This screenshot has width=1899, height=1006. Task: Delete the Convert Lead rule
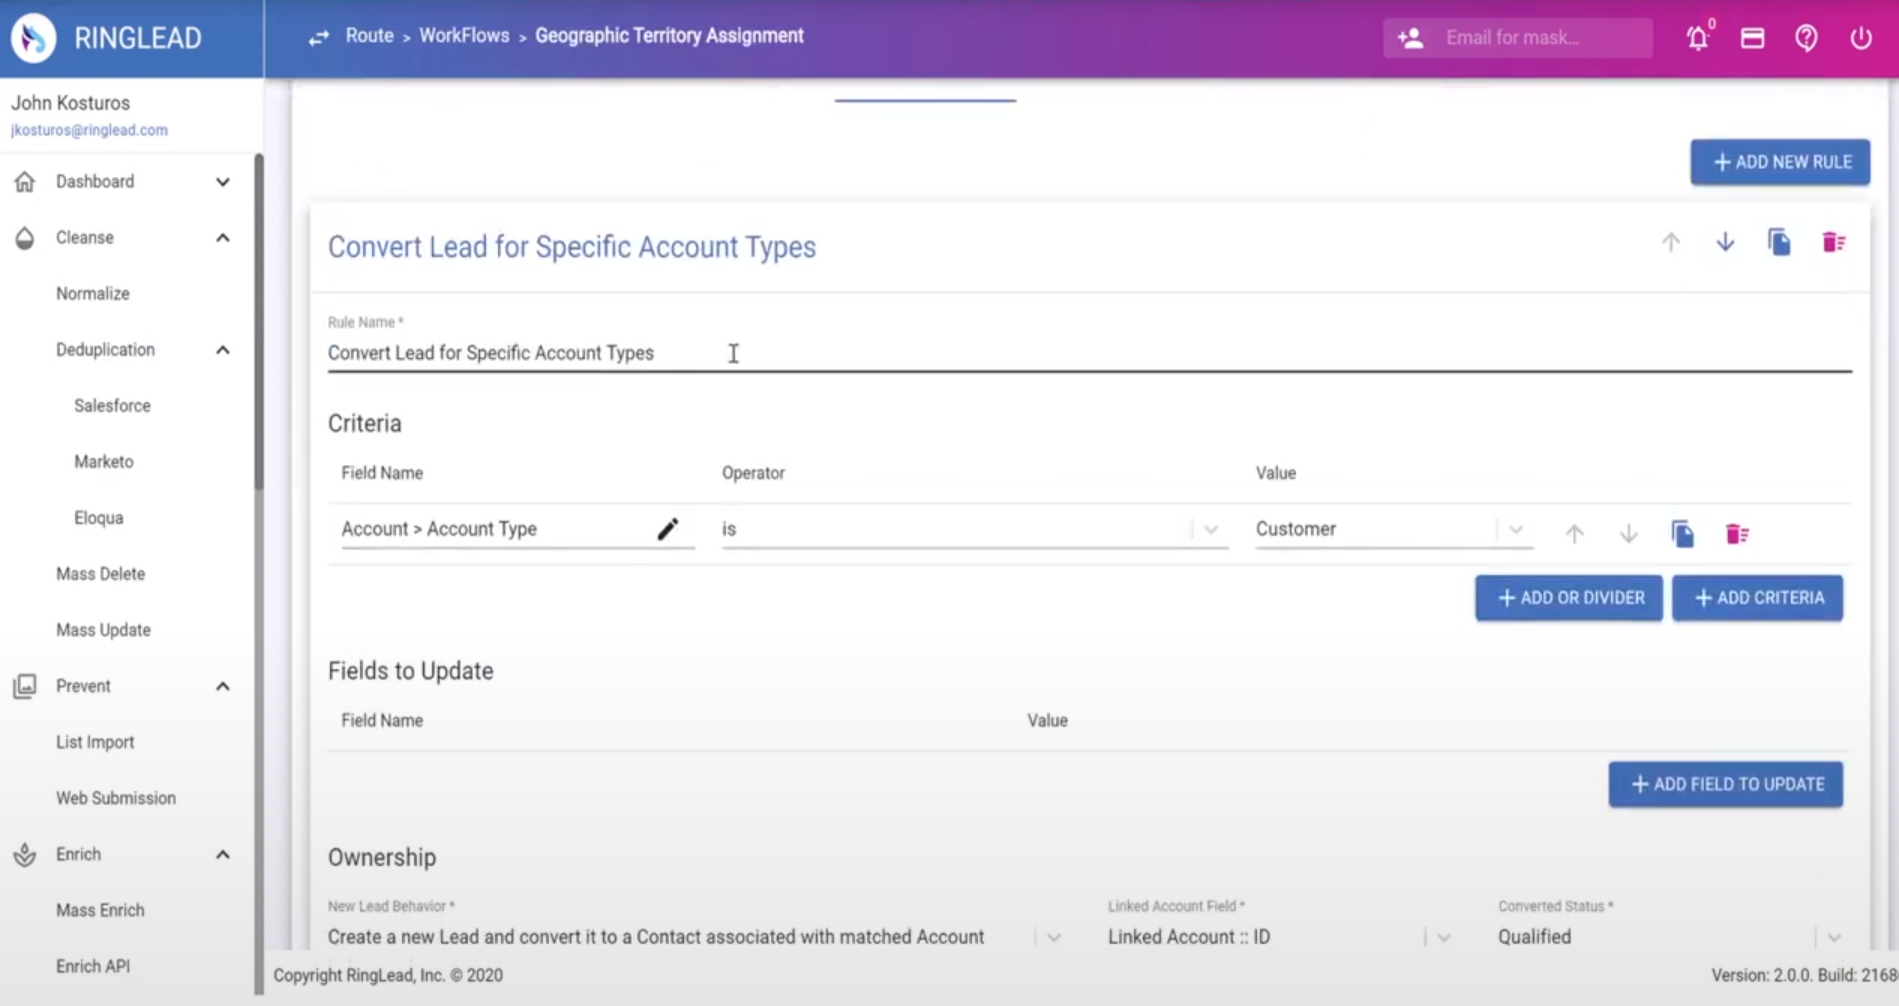(1833, 242)
